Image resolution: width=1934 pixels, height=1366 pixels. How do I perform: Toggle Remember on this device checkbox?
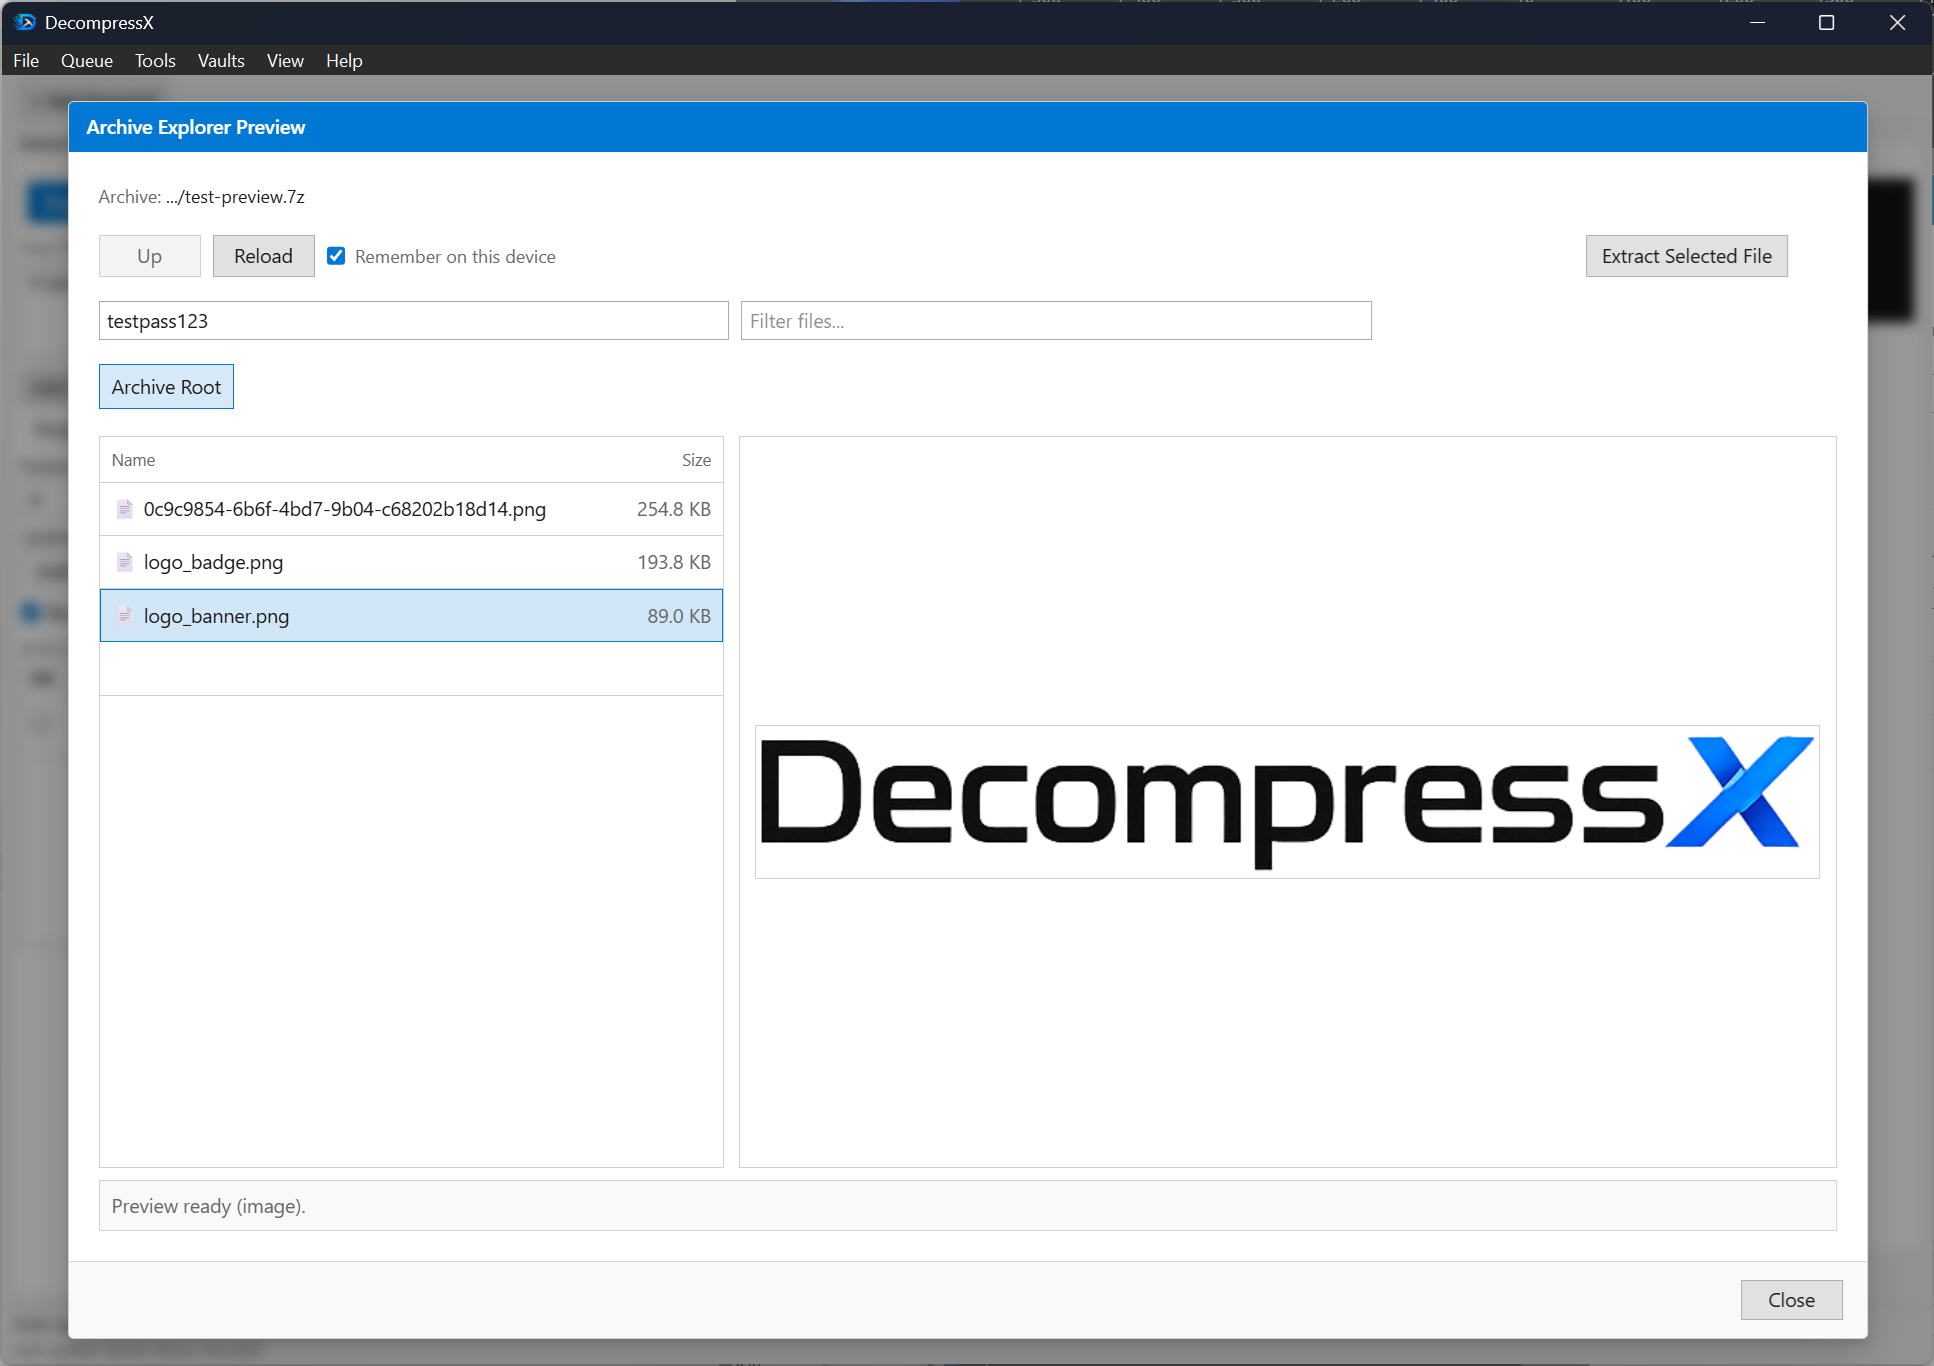coord(337,256)
